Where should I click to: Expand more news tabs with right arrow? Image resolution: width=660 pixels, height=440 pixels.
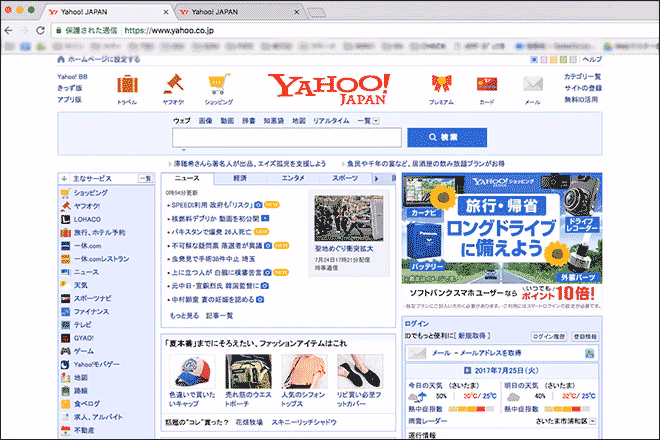tap(377, 178)
